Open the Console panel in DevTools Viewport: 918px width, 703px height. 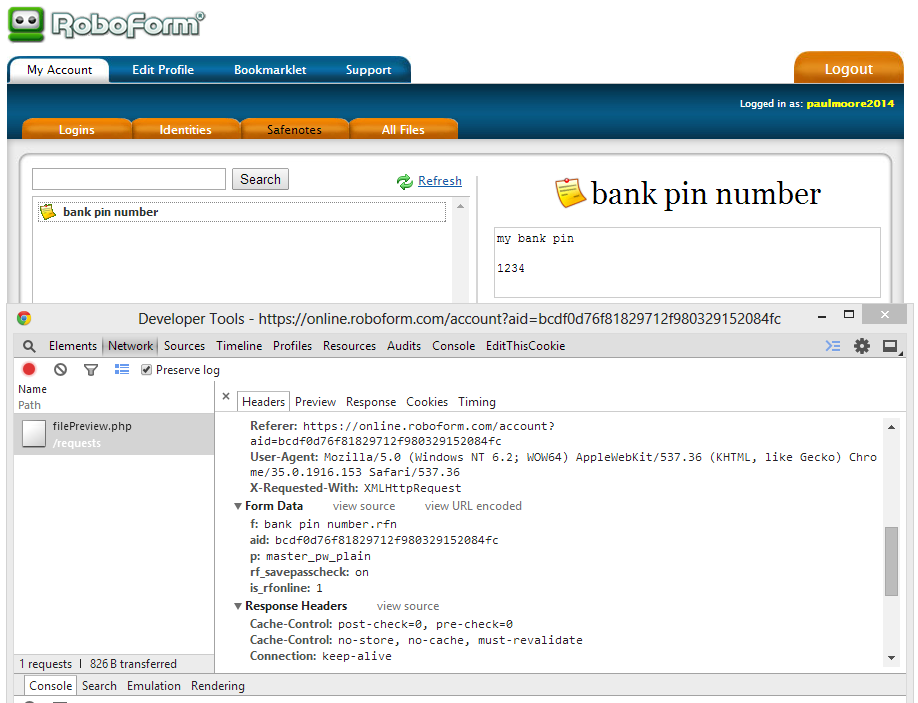(x=453, y=346)
